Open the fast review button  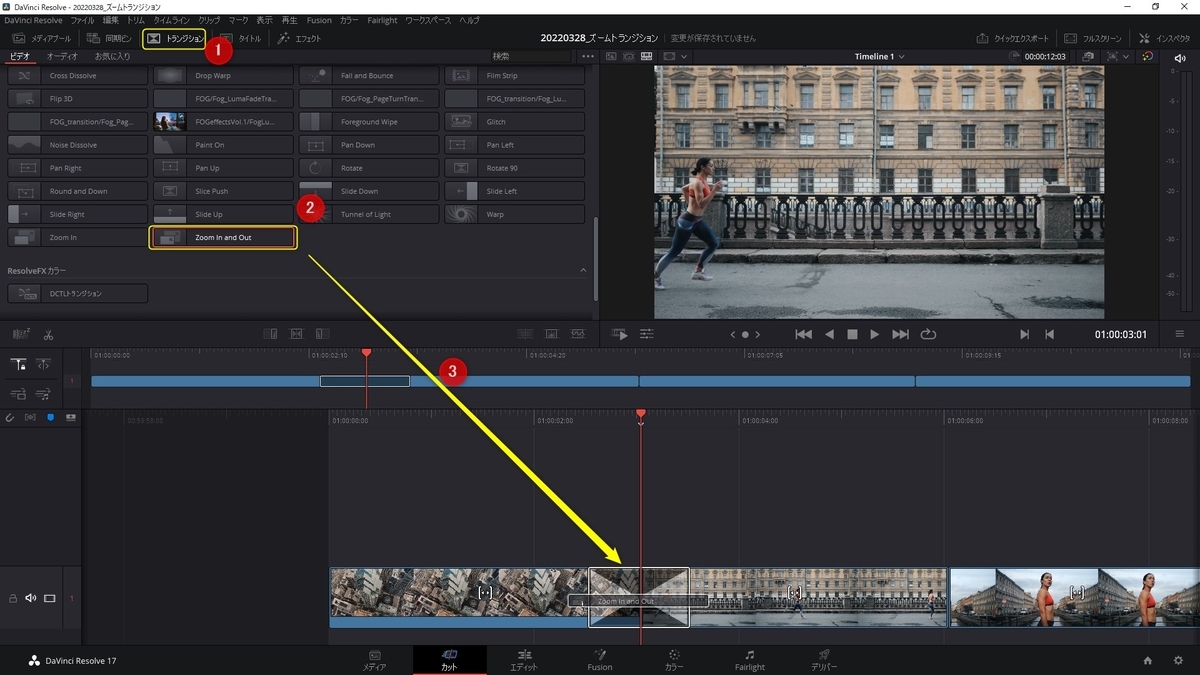coord(620,334)
